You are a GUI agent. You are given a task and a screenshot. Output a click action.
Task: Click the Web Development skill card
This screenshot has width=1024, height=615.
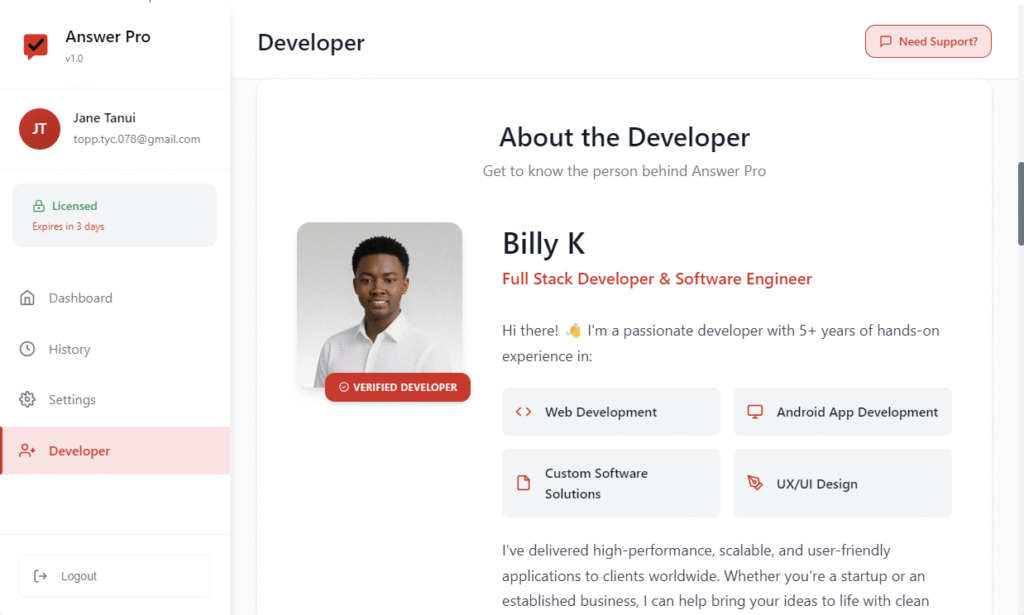coord(611,412)
